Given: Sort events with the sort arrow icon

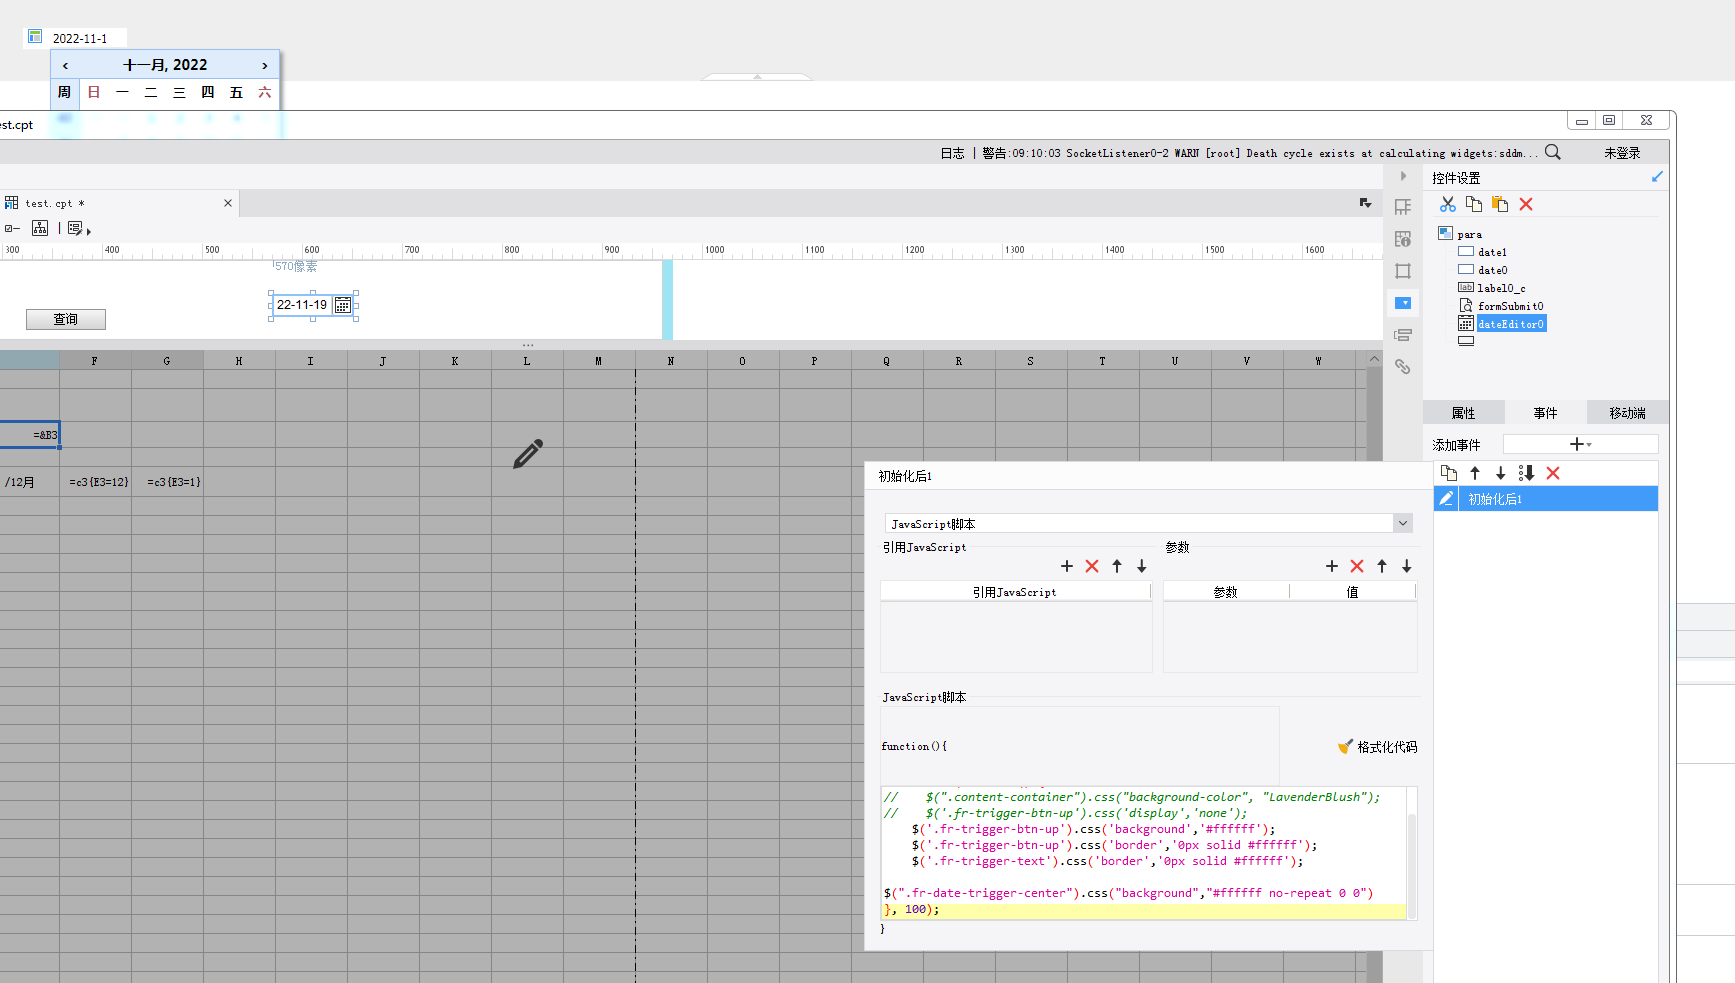Looking at the screenshot, I should coord(1526,473).
